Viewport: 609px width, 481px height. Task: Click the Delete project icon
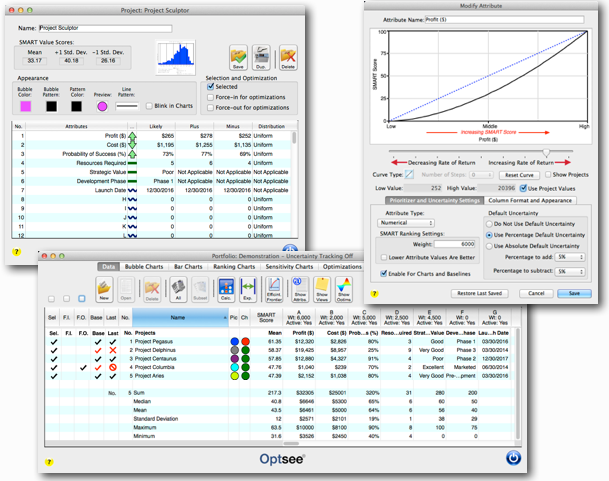point(287,56)
